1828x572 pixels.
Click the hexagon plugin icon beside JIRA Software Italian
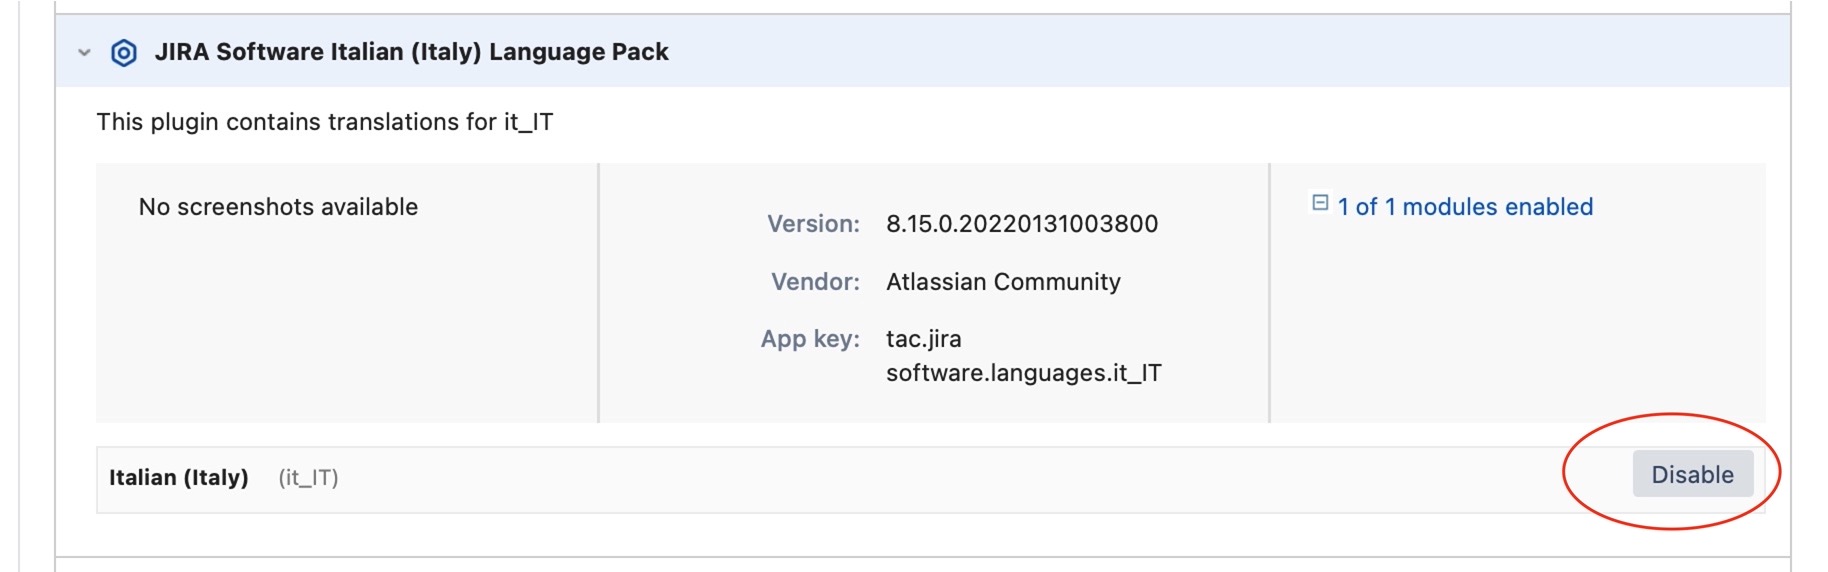(x=124, y=52)
